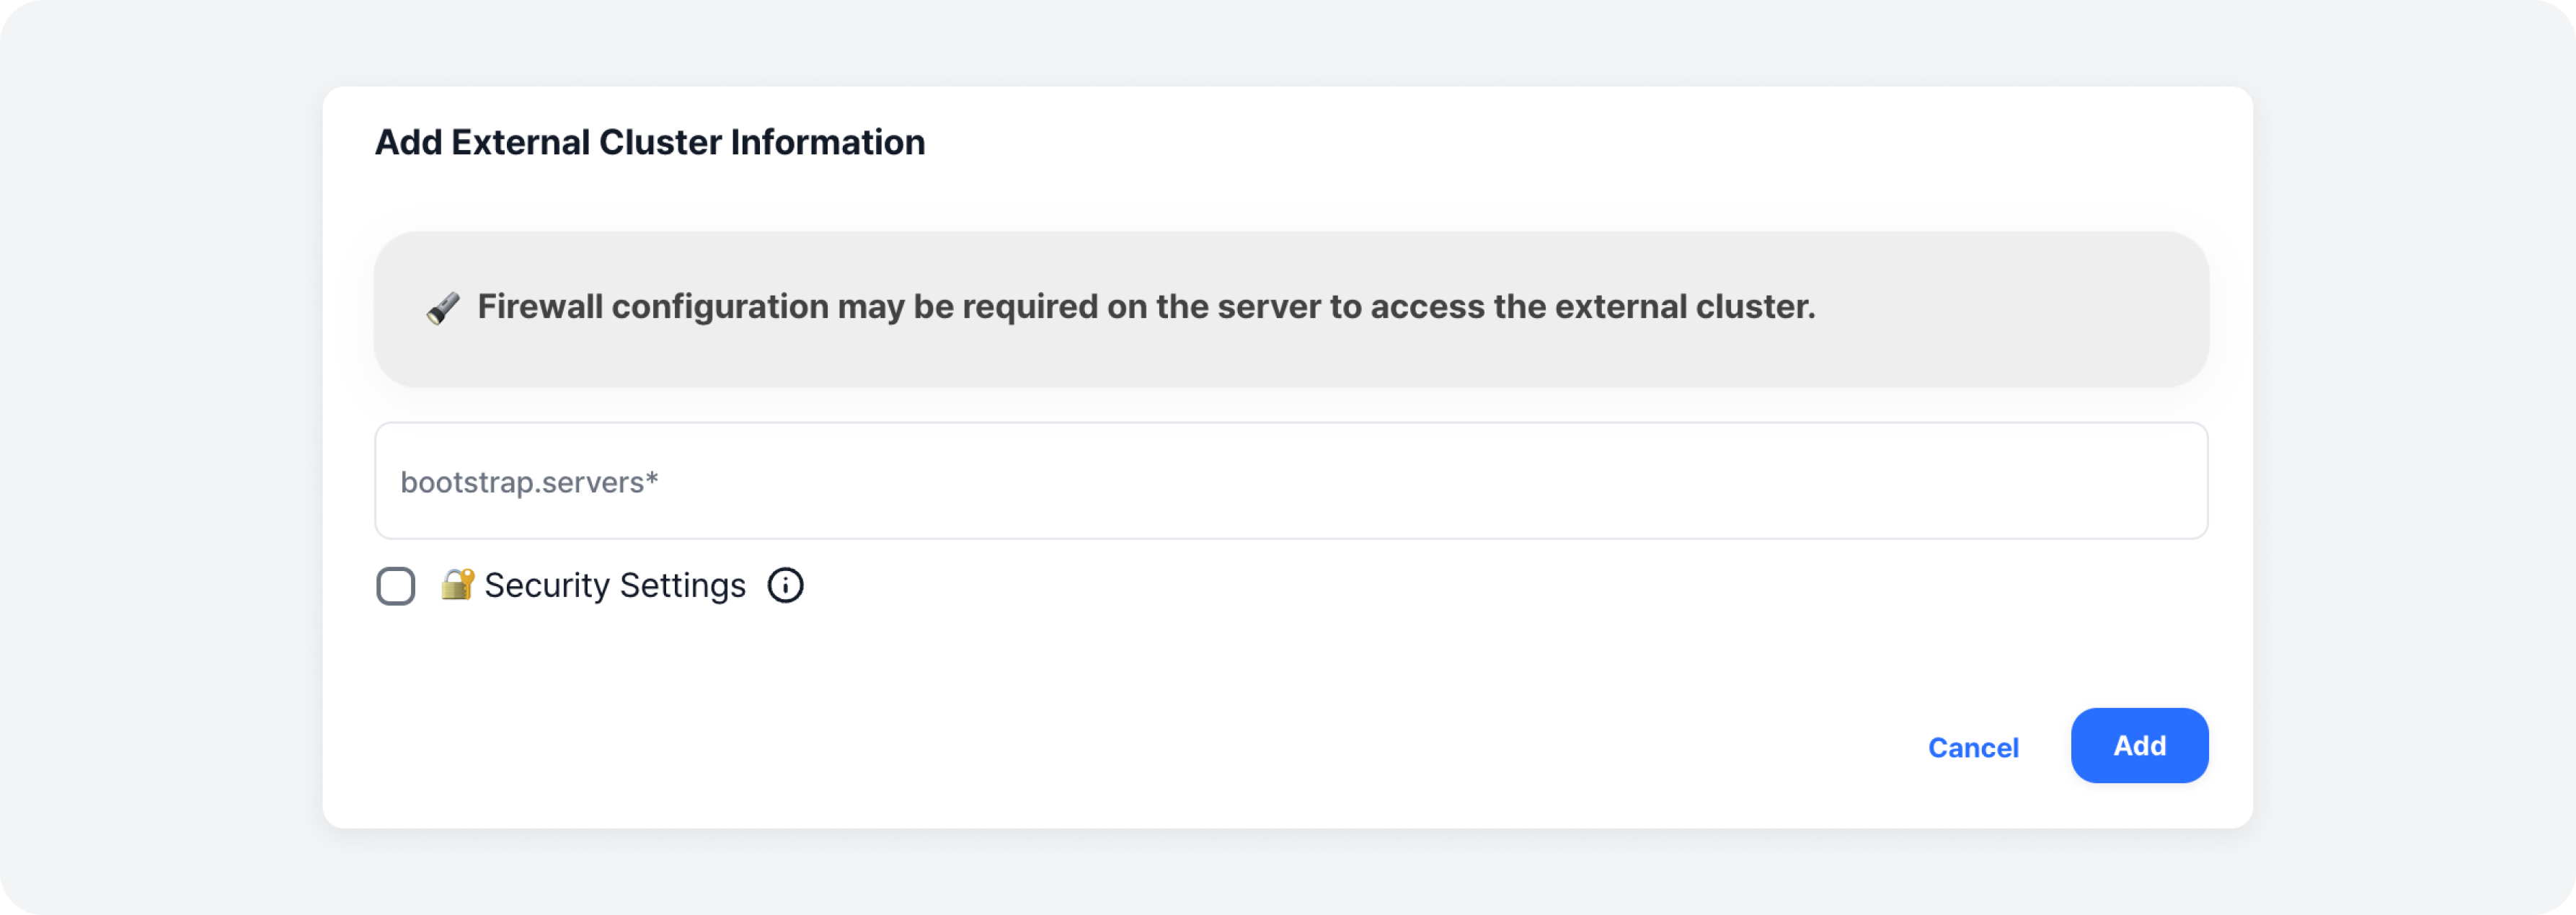This screenshot has height=915, width=2576.
Task: Click the Add External Cluster Information heading
Action: [650, 142]
